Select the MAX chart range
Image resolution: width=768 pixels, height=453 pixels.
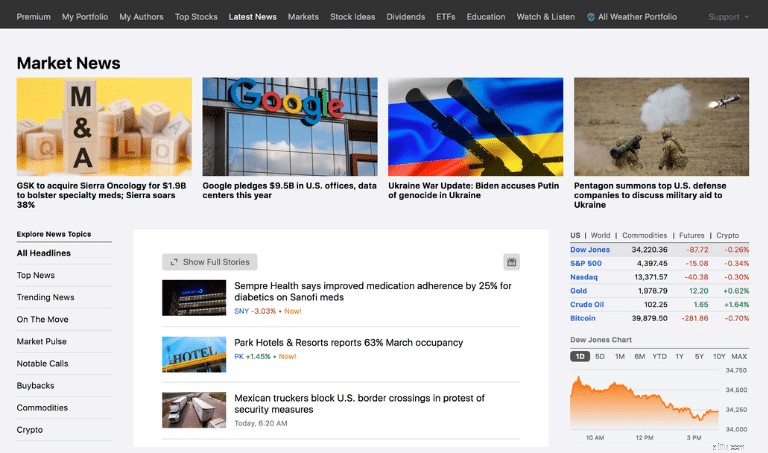click(739, 357)
